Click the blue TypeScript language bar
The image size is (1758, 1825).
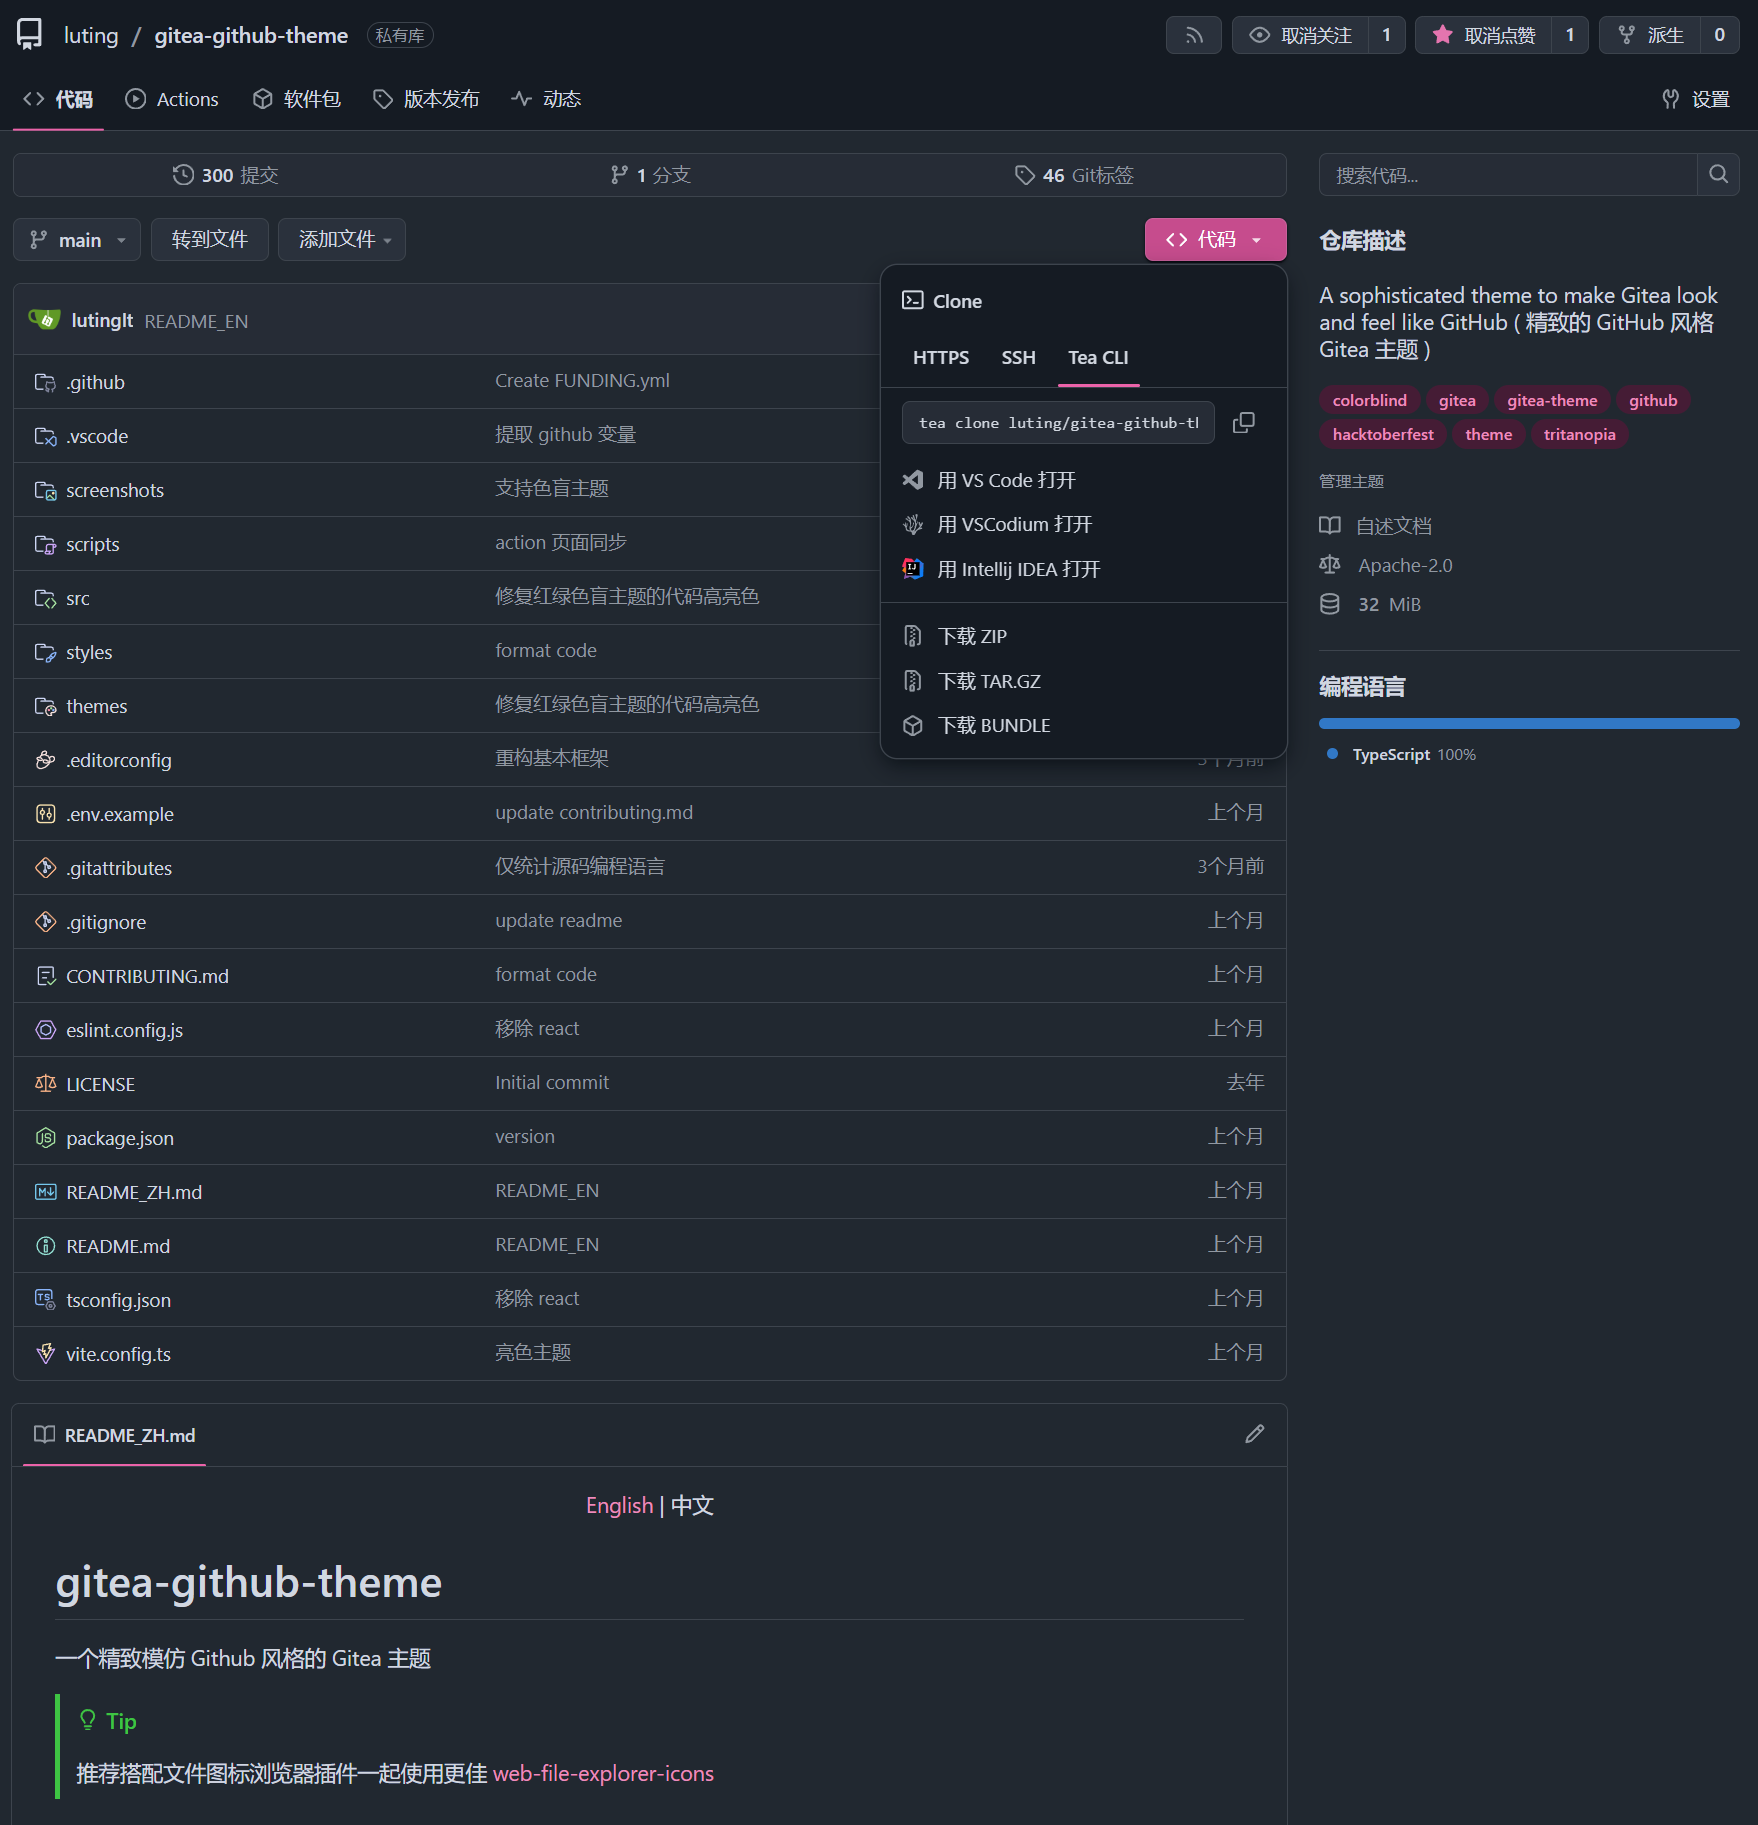(1528, 723)
